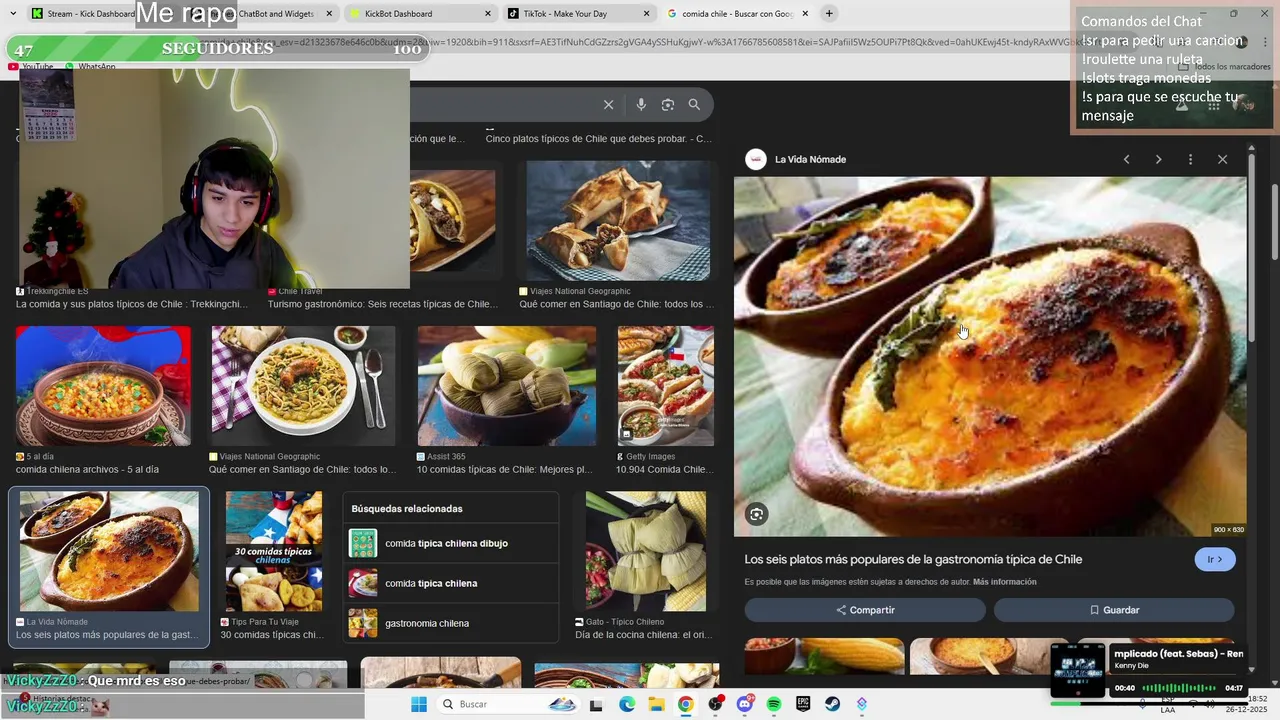Open the La Vida Nómade source logo
The image size is (1280, 720).
(756, 159)
